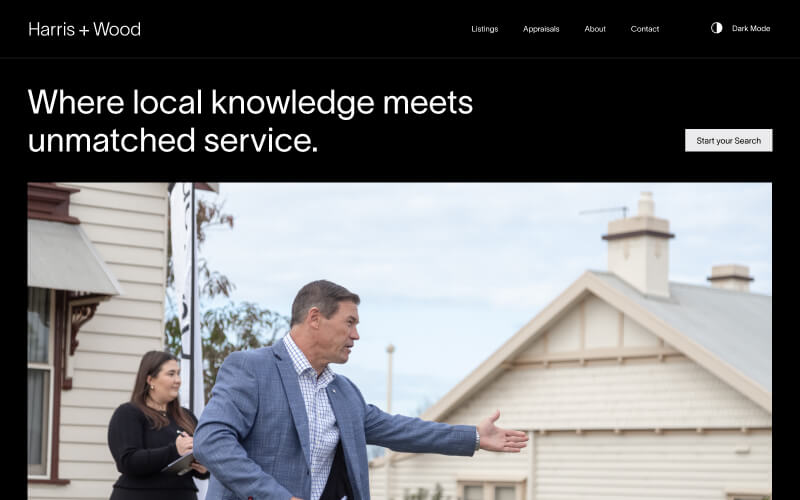Click the Dark Mode label

[x=751, y=29]
